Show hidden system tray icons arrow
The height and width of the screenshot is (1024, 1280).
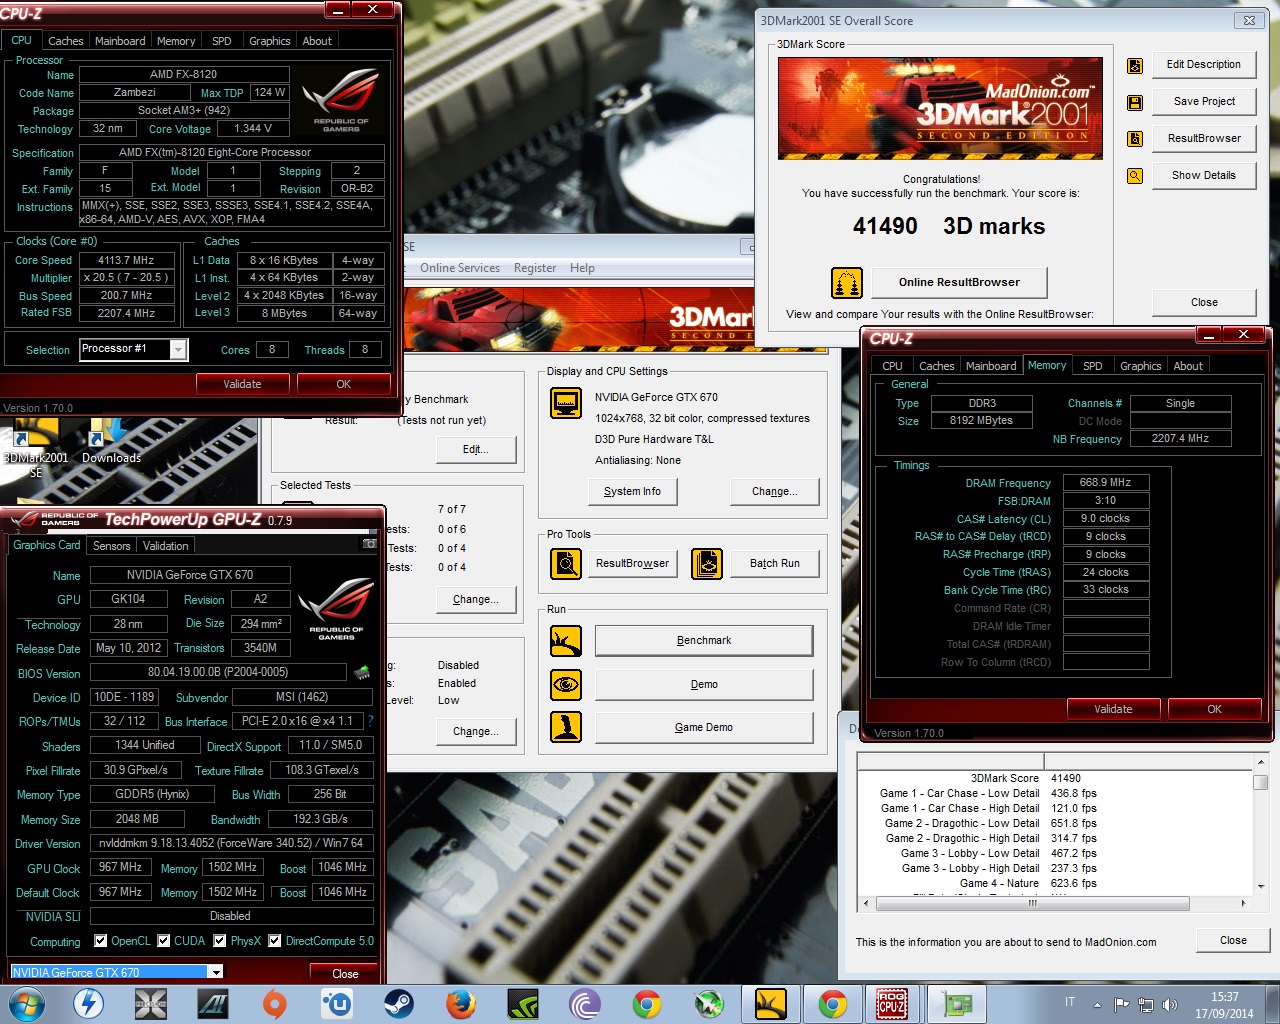[x=1098, y=1005]
